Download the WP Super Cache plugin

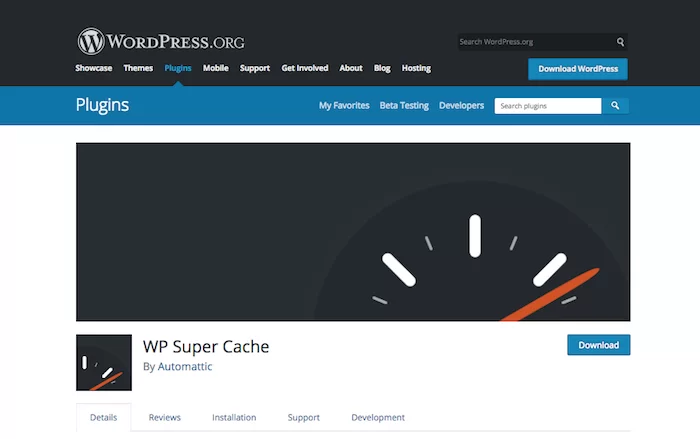pos(598,345)
